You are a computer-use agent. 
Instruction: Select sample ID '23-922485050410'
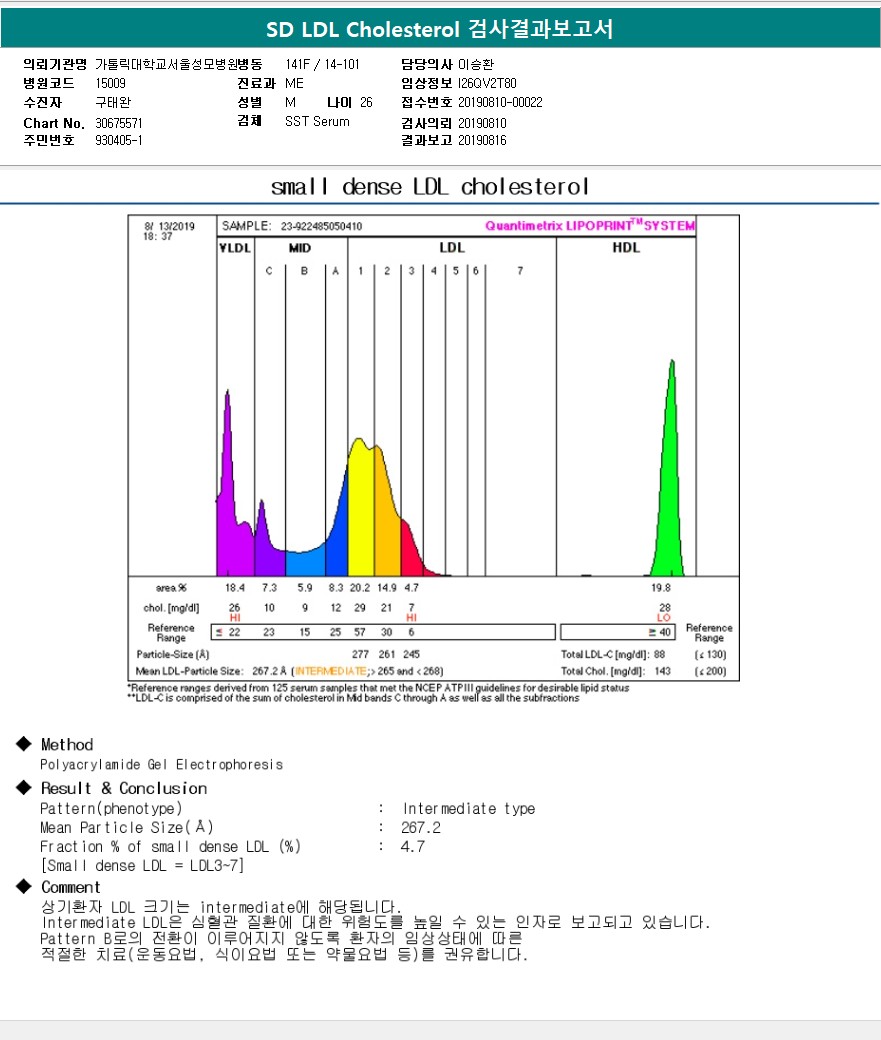tap(321, 226)
